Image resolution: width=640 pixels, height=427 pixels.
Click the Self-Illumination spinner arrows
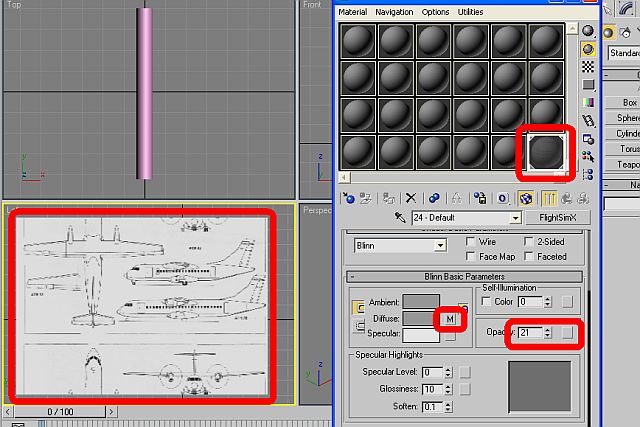pos(548,302)
